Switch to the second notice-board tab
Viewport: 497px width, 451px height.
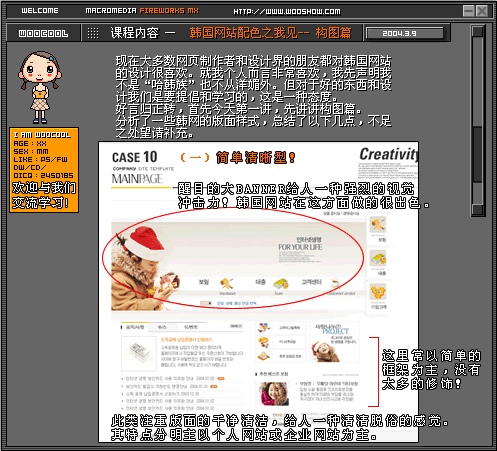(162, 327)
